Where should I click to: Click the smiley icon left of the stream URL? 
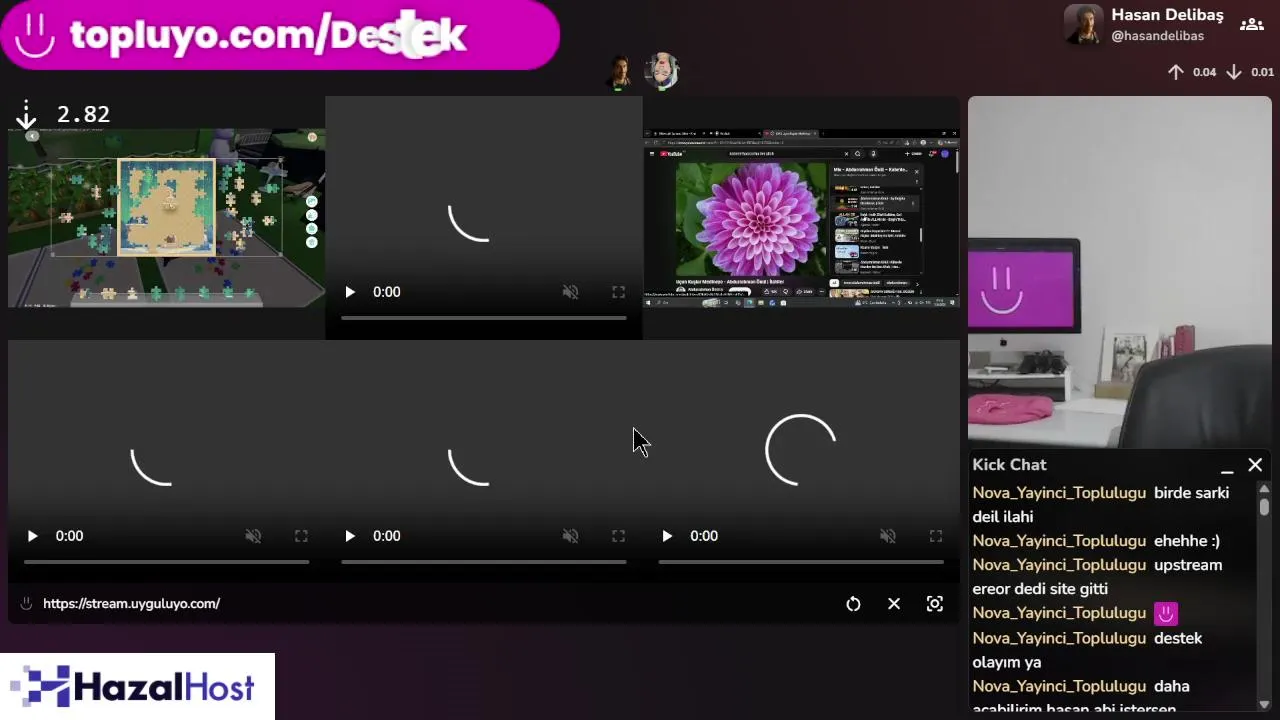tap(26, 604)
